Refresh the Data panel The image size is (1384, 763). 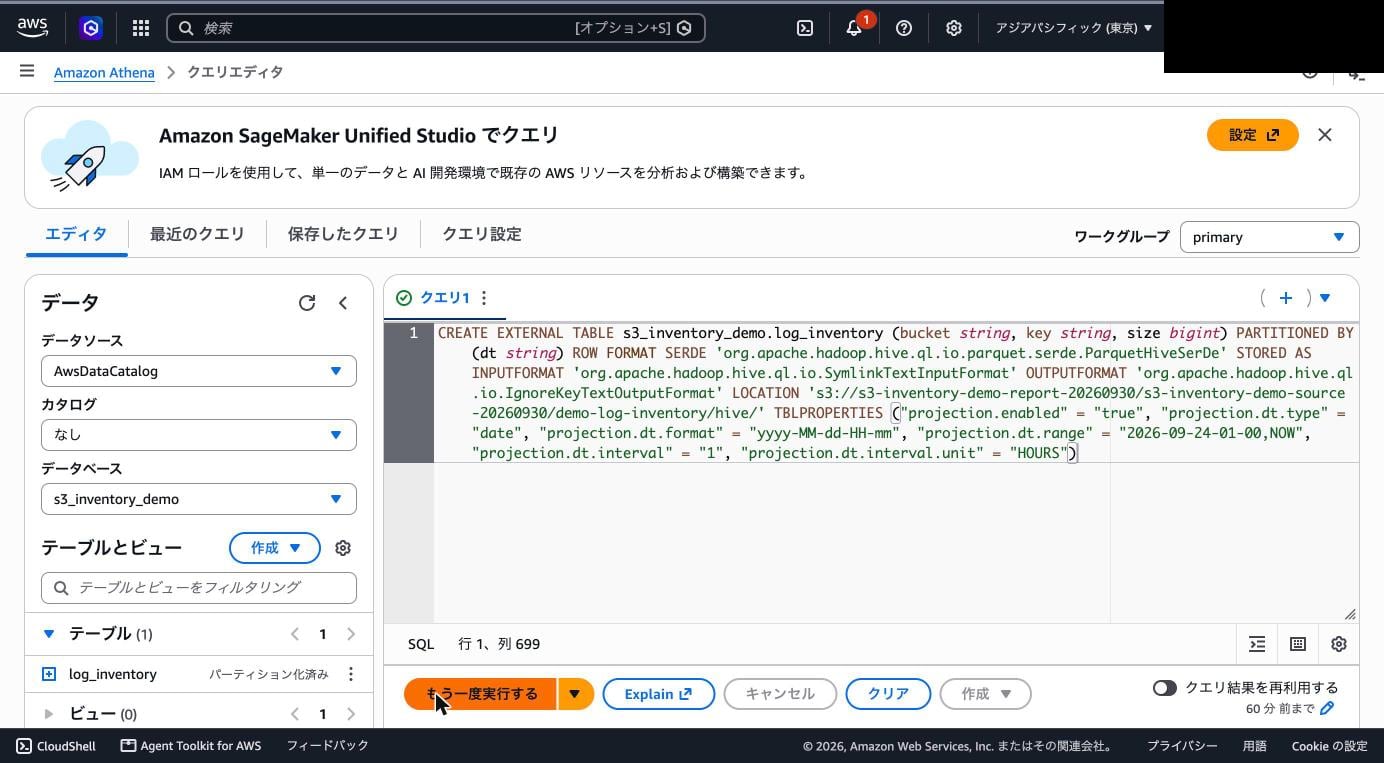(307, 303)
